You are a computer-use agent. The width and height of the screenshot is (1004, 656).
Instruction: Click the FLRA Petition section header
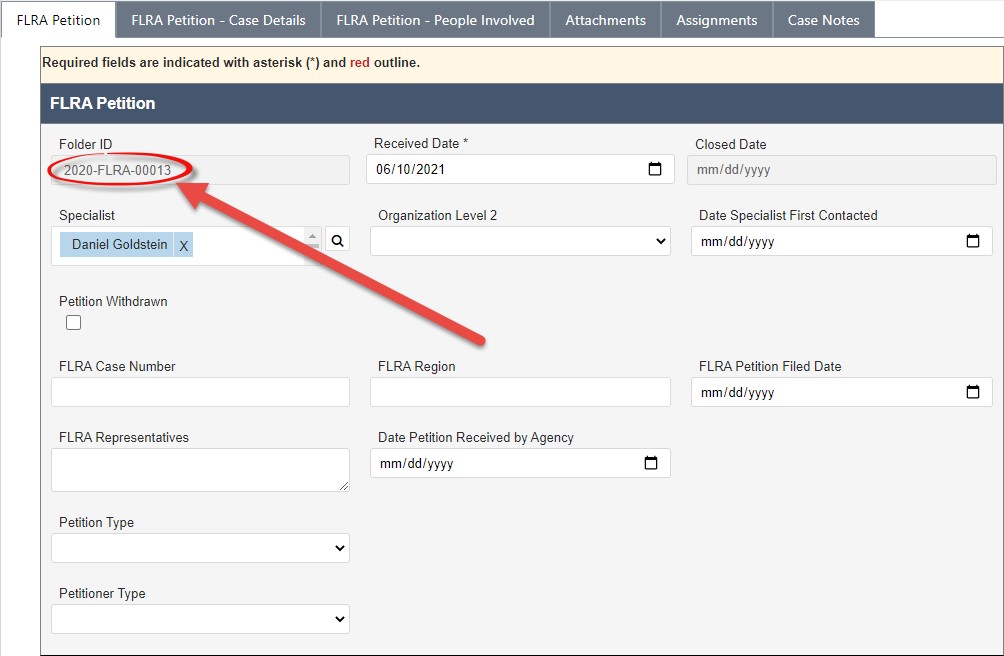coord(521,103)
